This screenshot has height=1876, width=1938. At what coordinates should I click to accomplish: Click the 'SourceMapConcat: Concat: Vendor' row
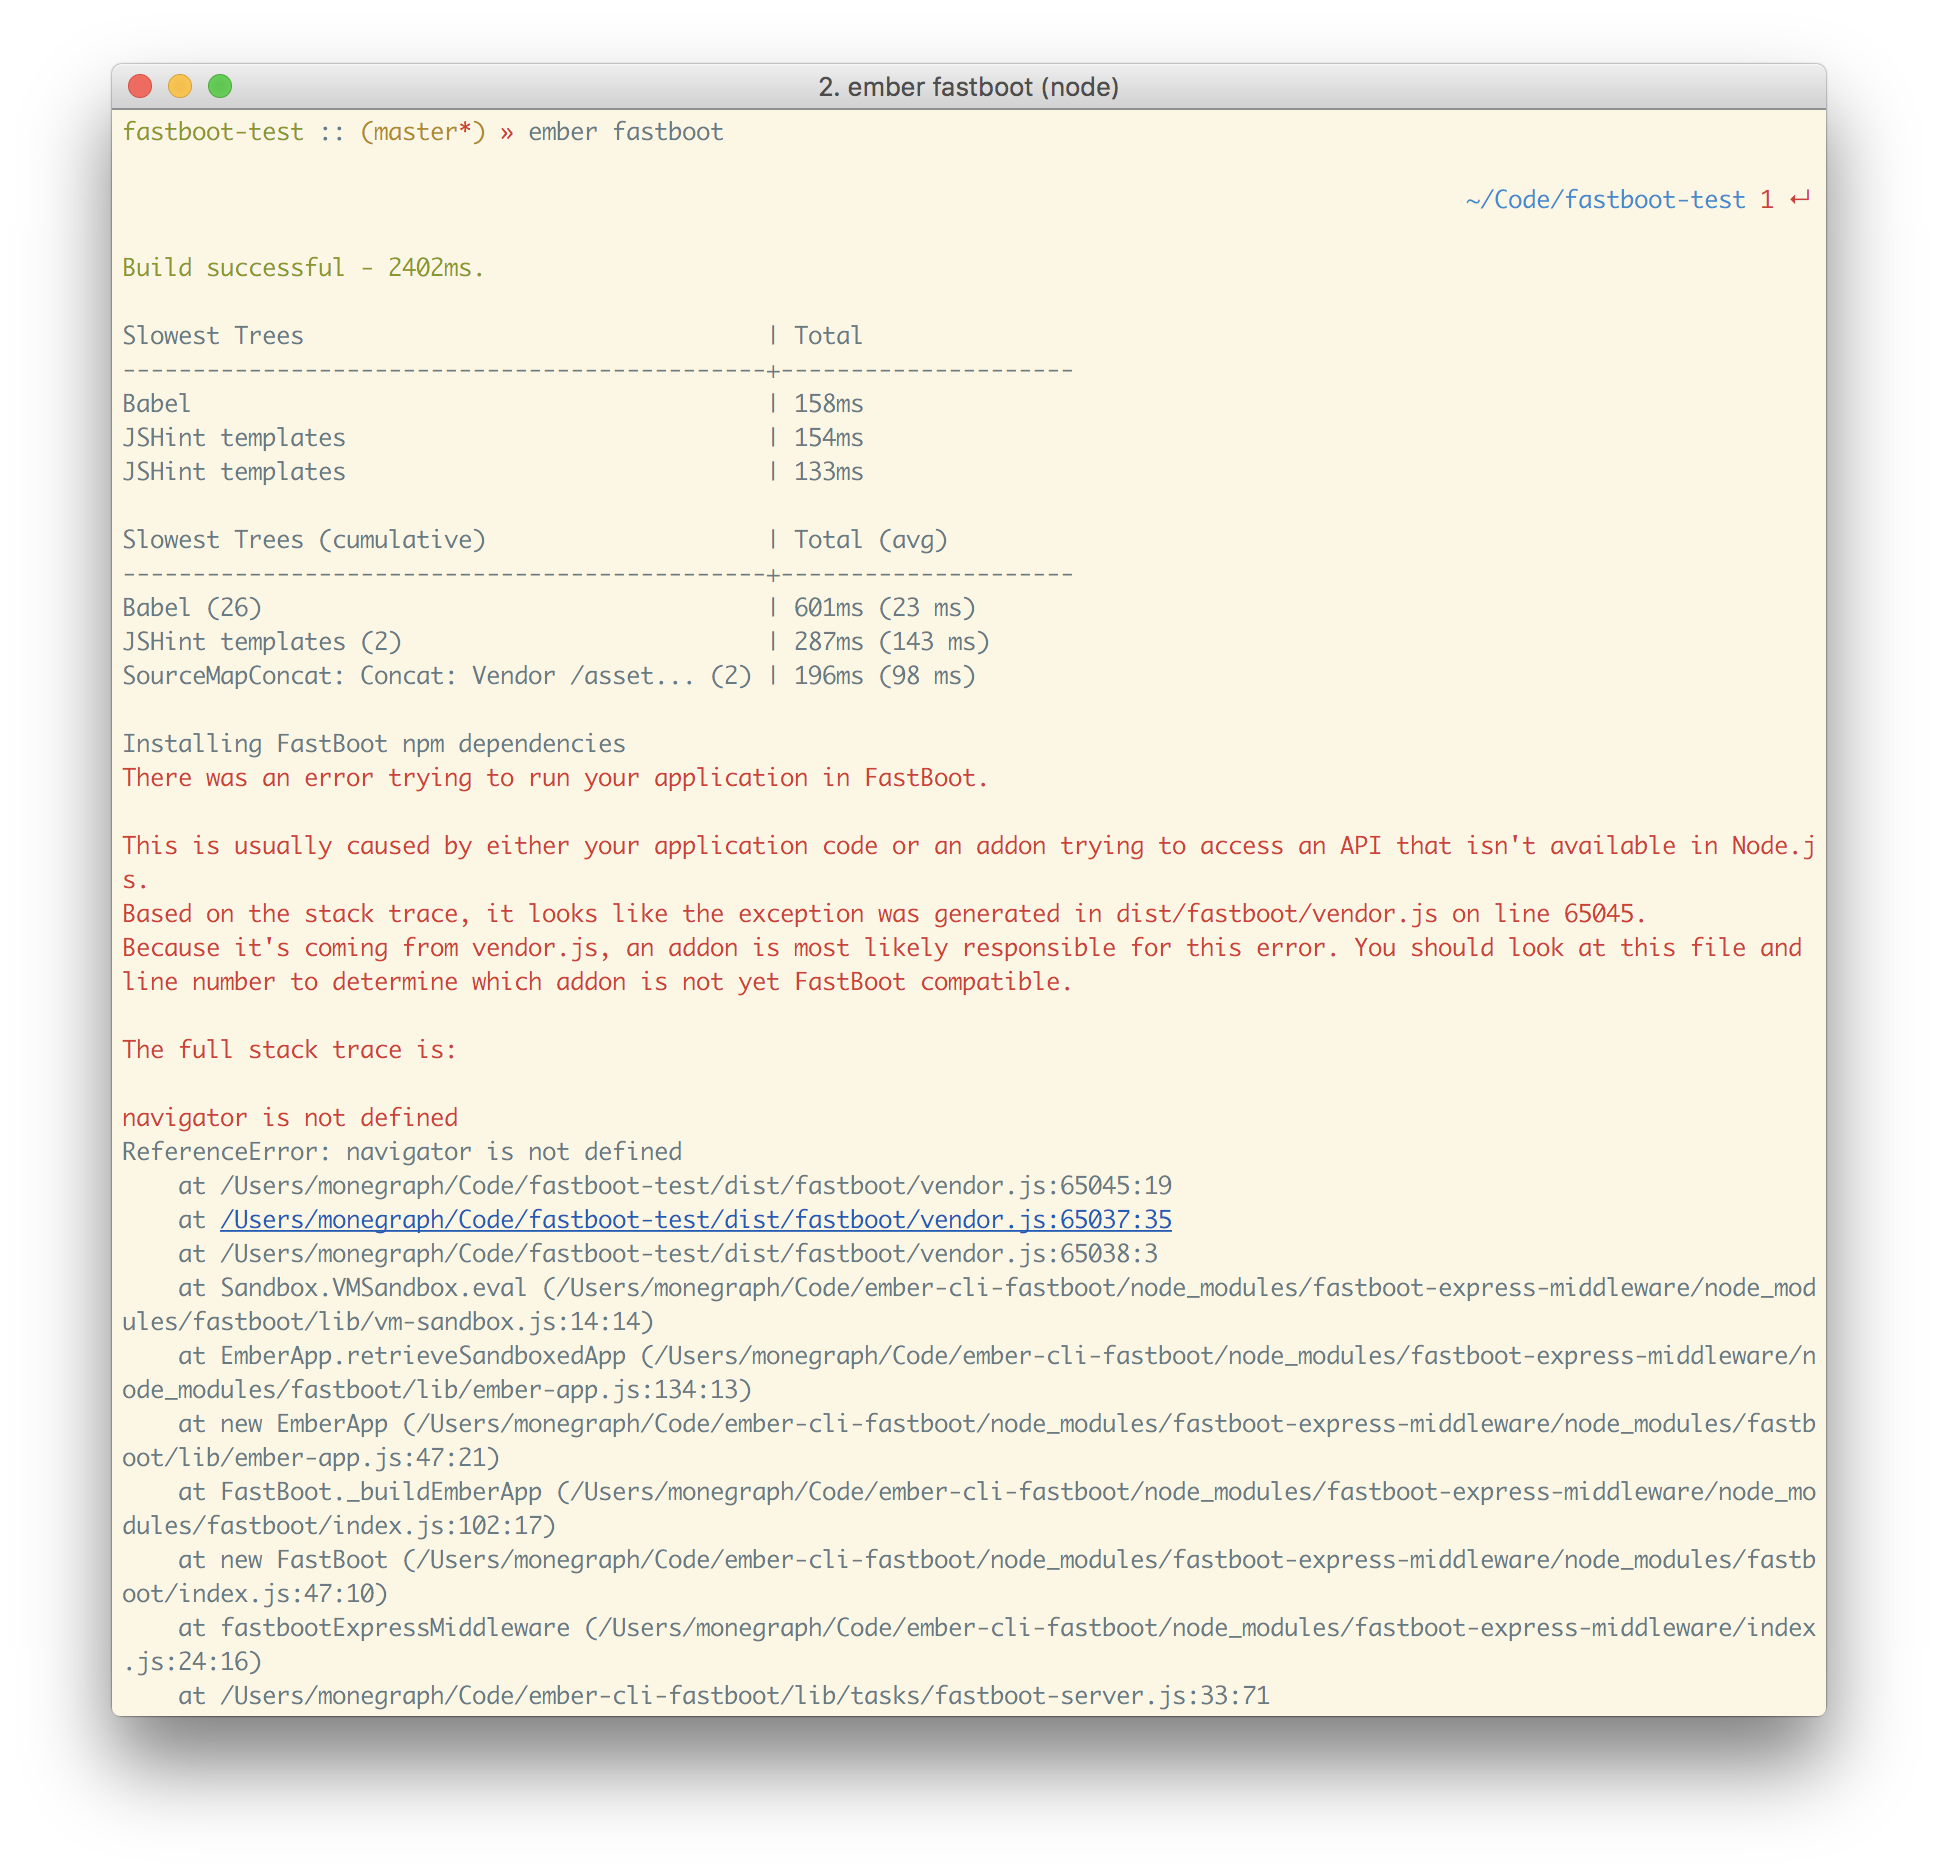pos(548,676)
